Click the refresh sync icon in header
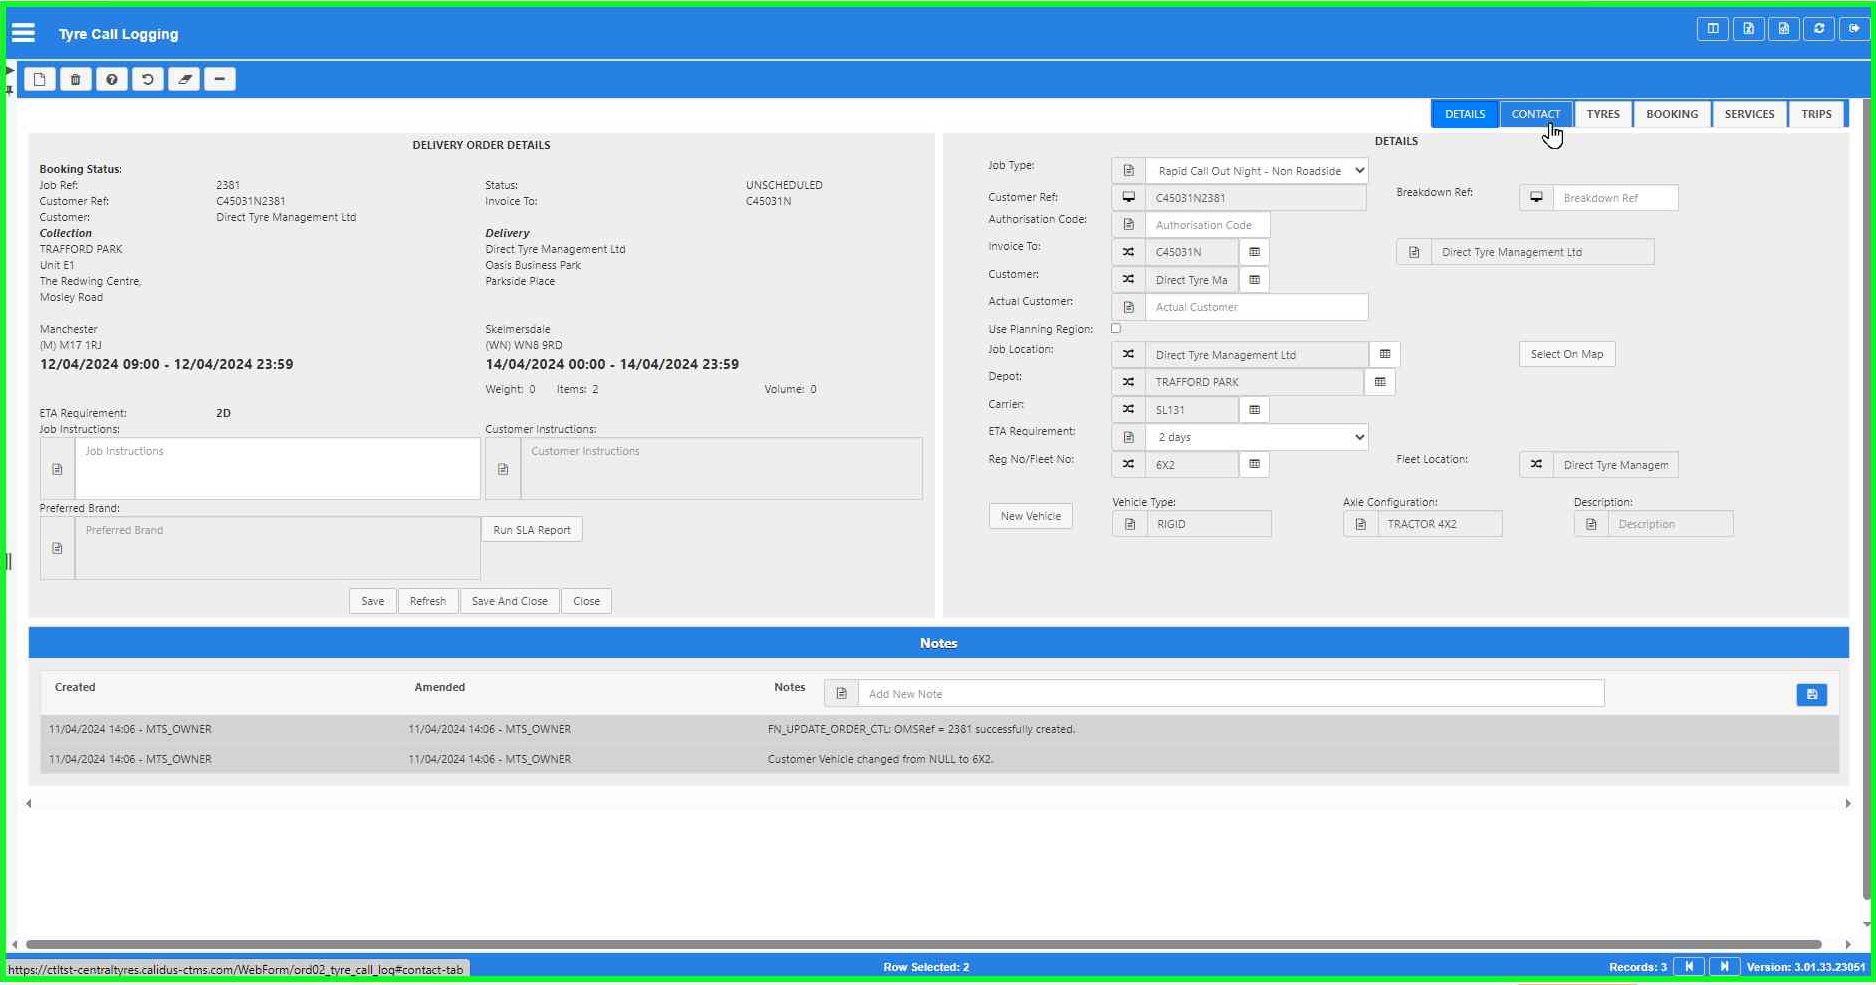The image size is (1876, 985). click(x=1819, y=29)
